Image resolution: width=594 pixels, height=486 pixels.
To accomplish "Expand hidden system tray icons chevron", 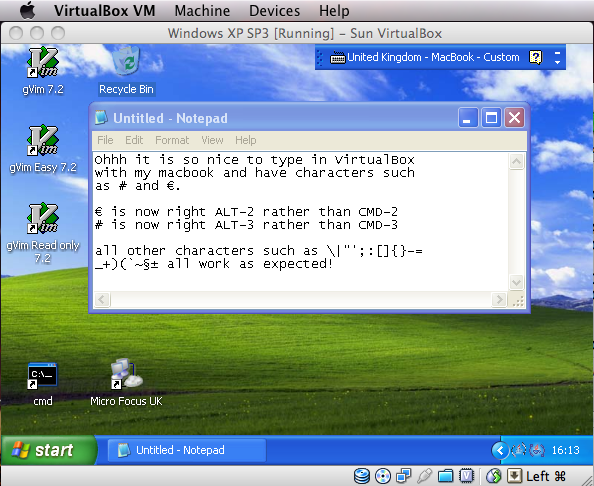I will (x=500, y=450).
